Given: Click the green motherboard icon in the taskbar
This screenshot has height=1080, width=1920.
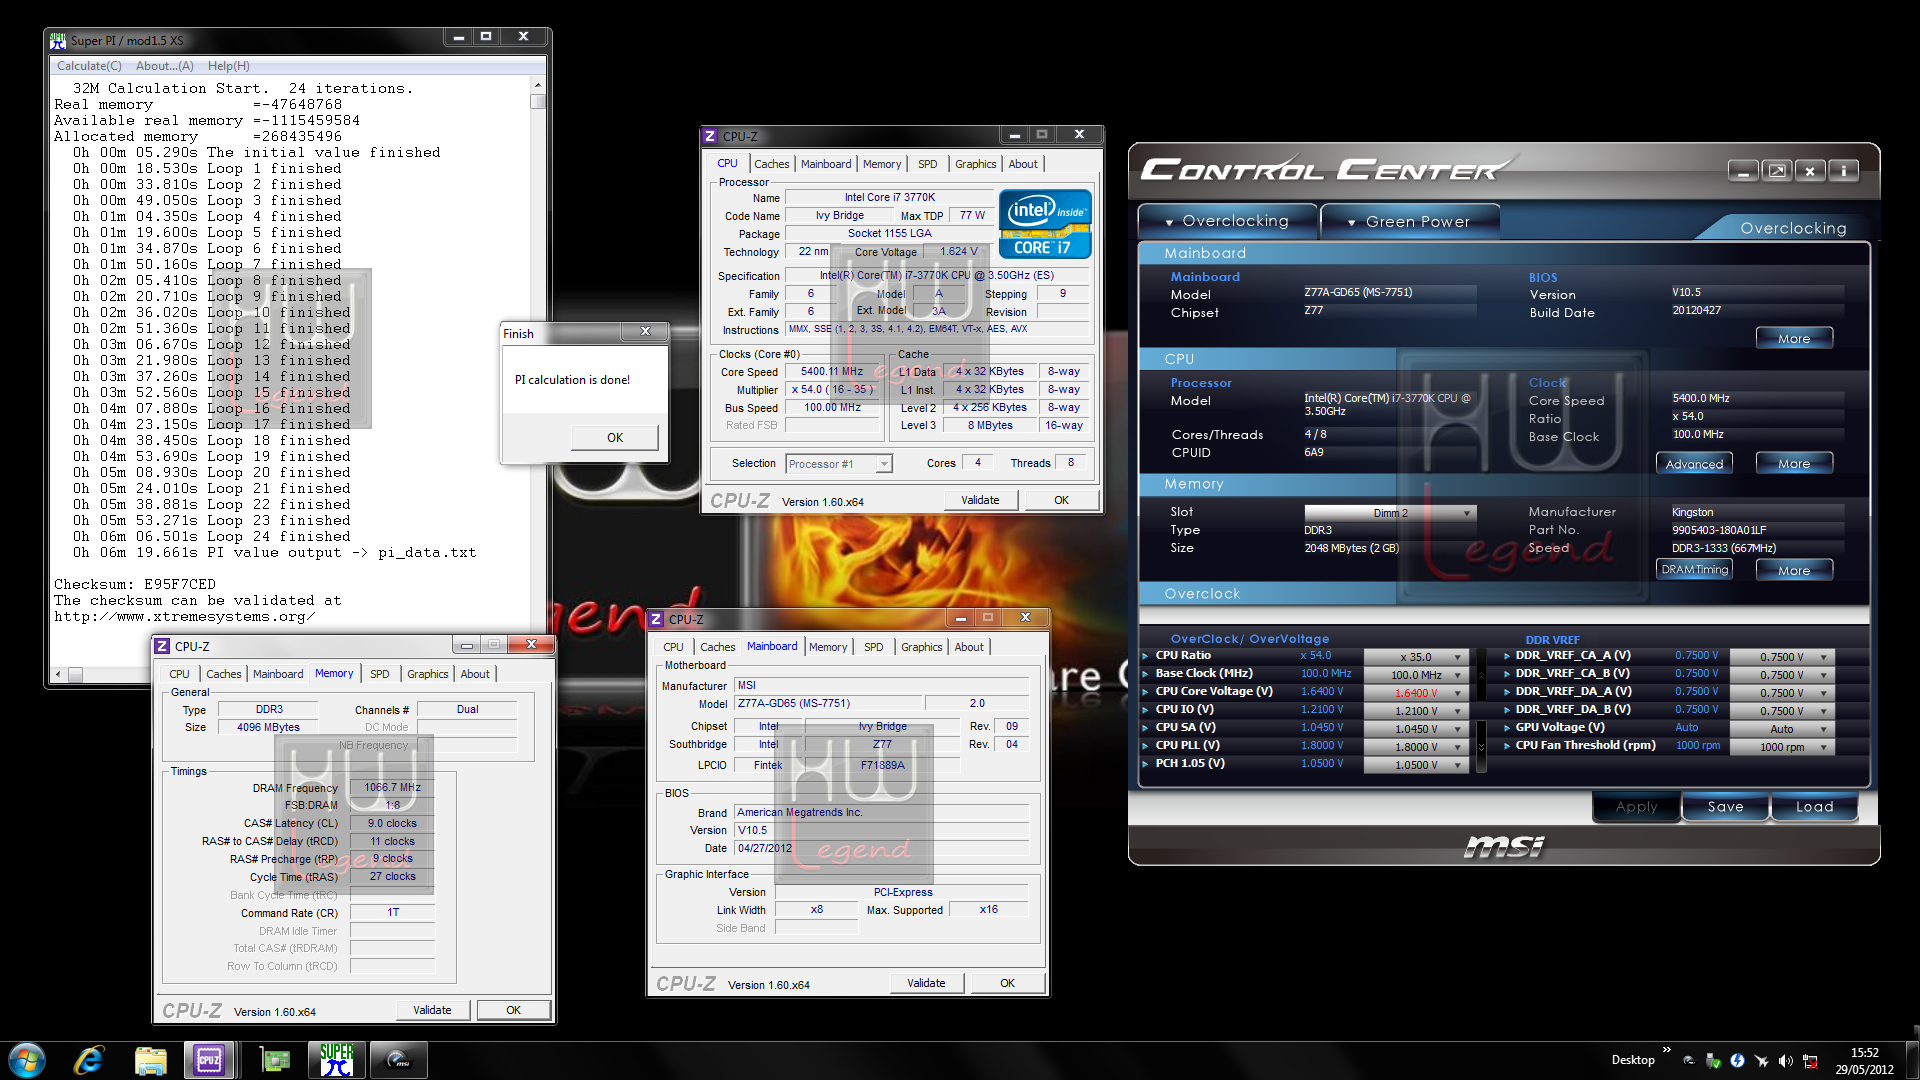Looking at the screenshot, I should point(274,1060).
